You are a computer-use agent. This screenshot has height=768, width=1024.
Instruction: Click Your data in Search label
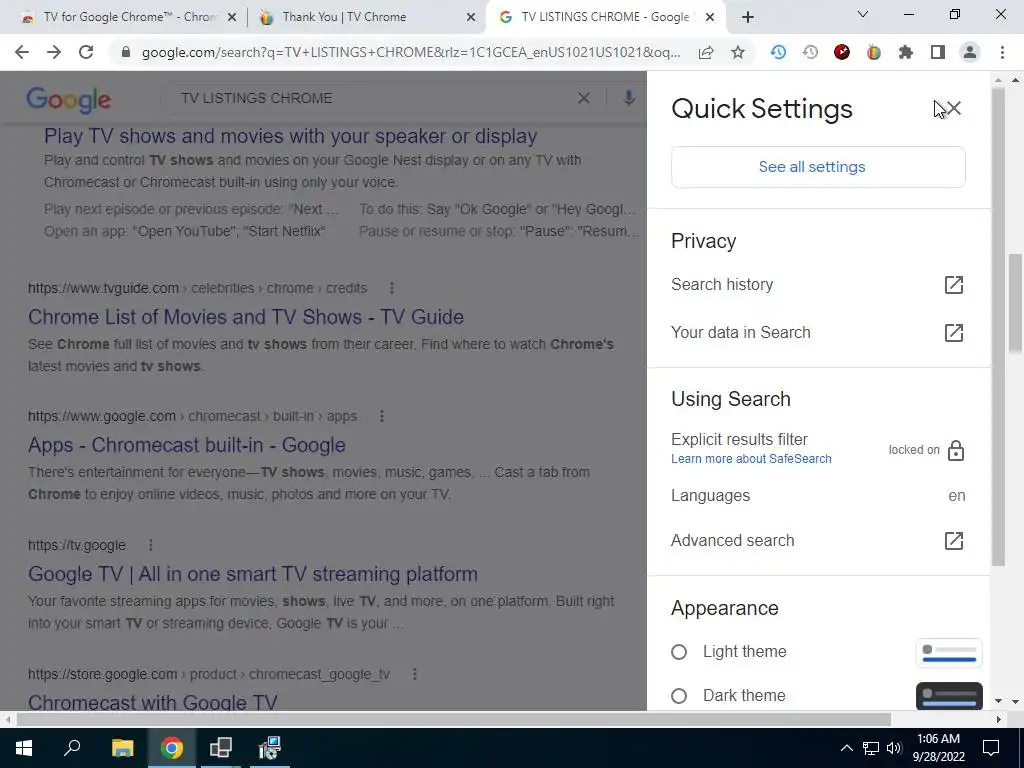(741, 332)
